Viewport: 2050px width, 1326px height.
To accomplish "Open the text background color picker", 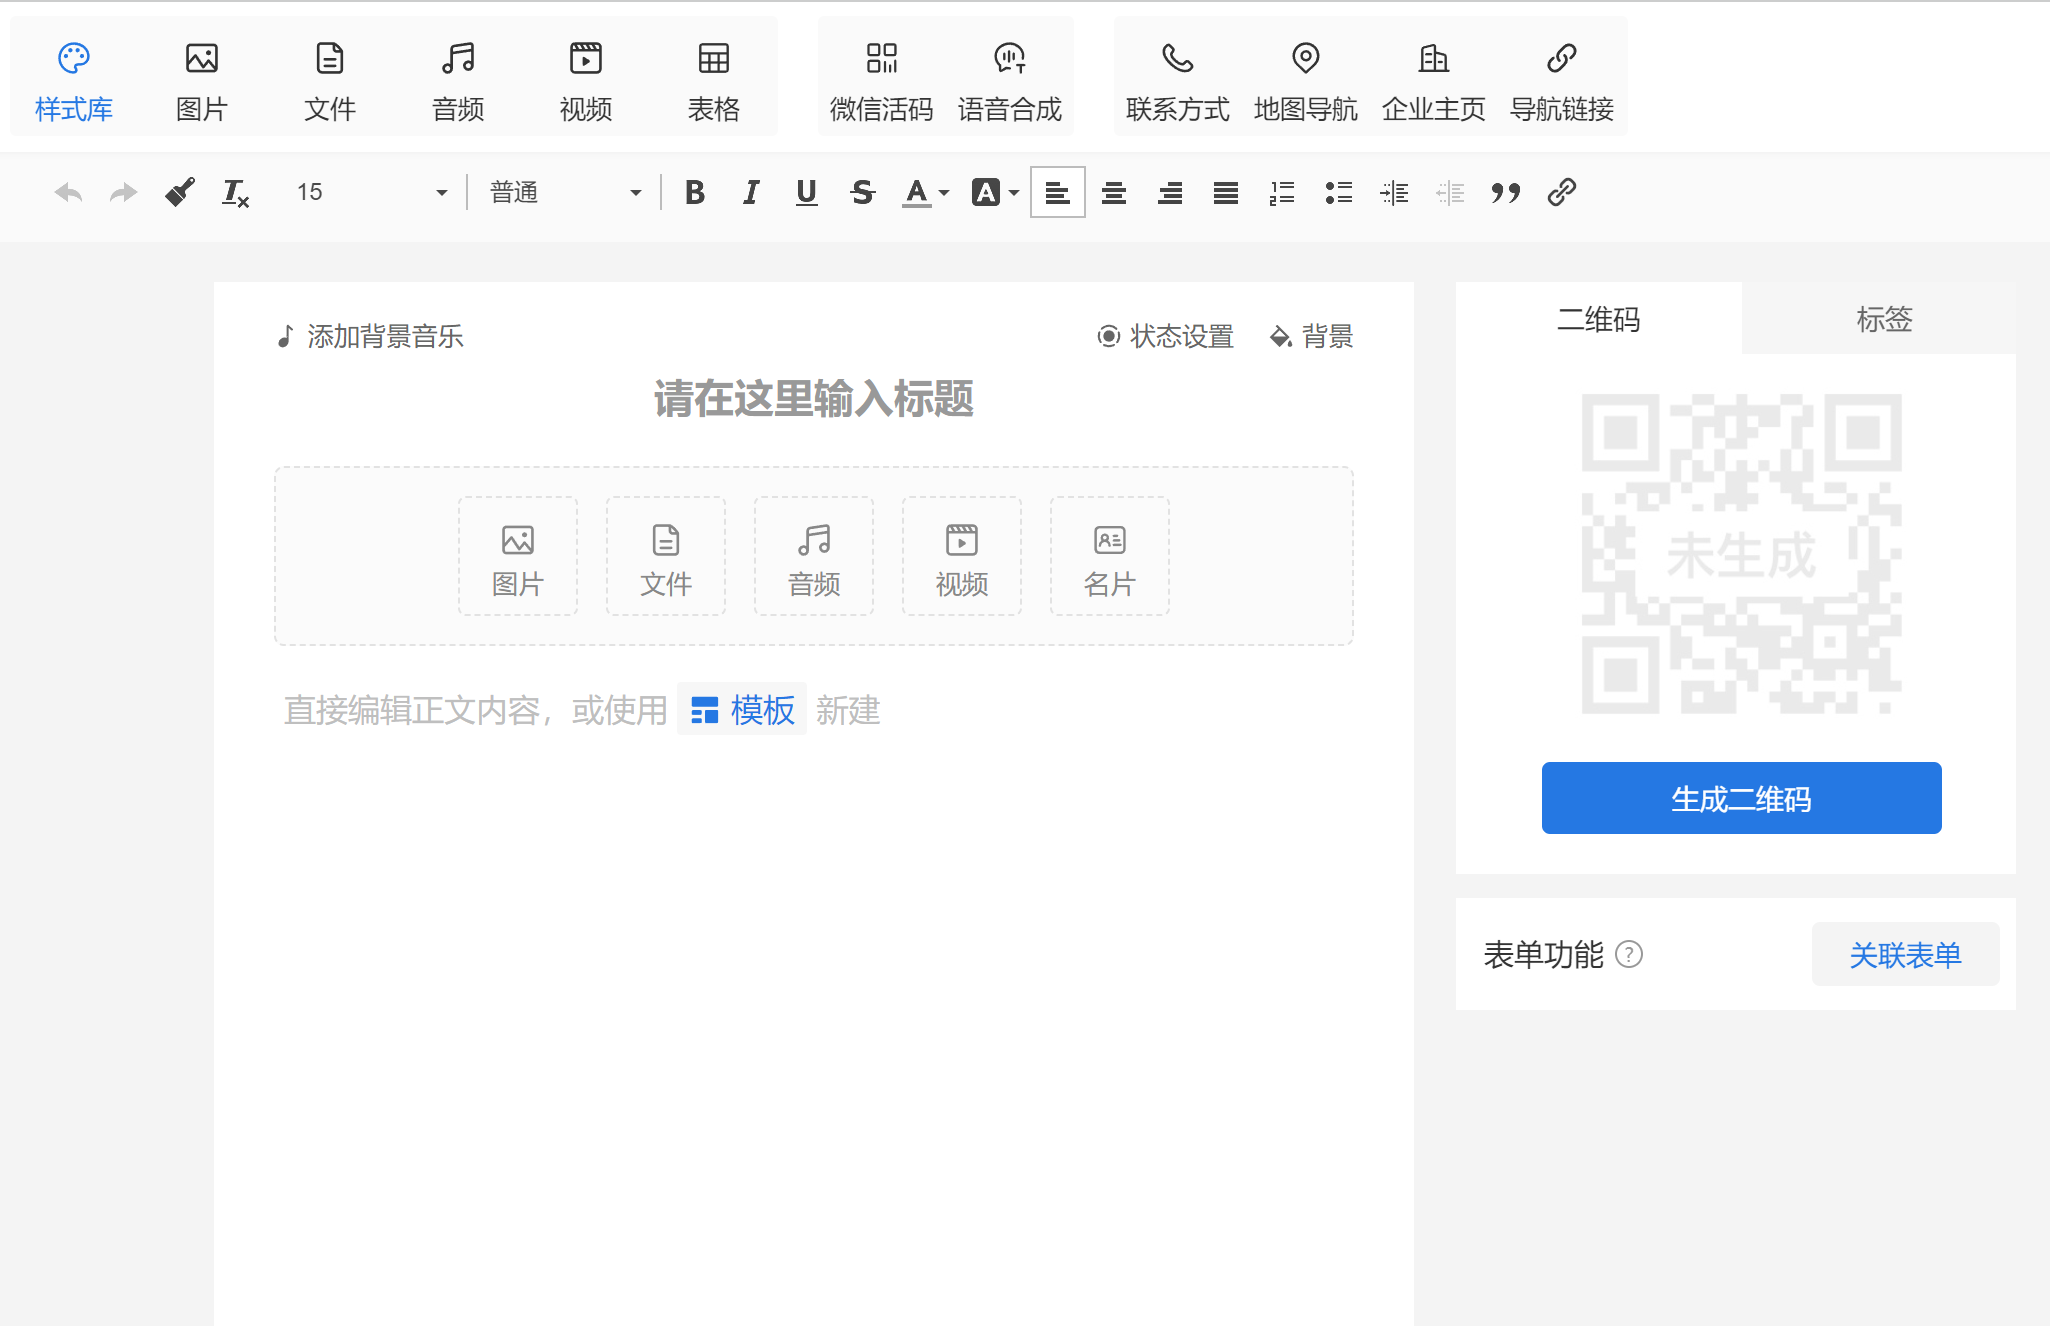I will click(x=995, y=192).
